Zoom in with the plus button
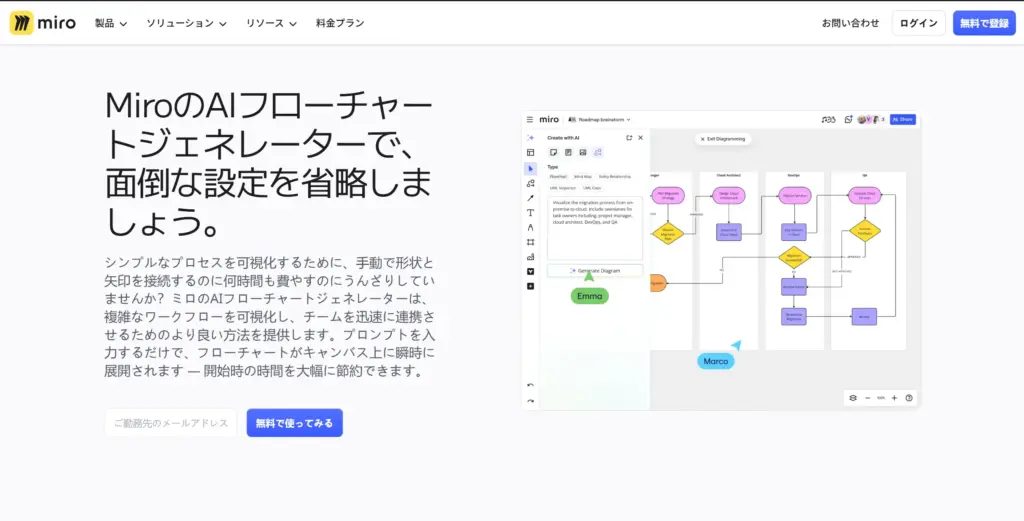1024x521 pixels. click(x=895, y=398)
